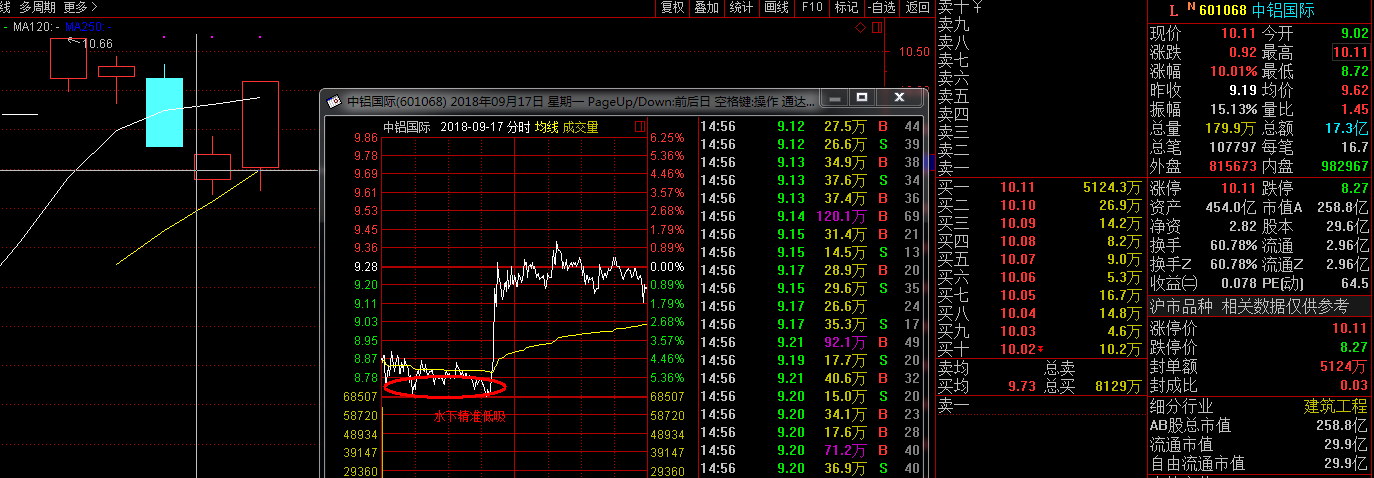This screenshot has width=1374, height=478.
Task: Click the blue MA250 indicator label
Action: [x=84, y=27]
